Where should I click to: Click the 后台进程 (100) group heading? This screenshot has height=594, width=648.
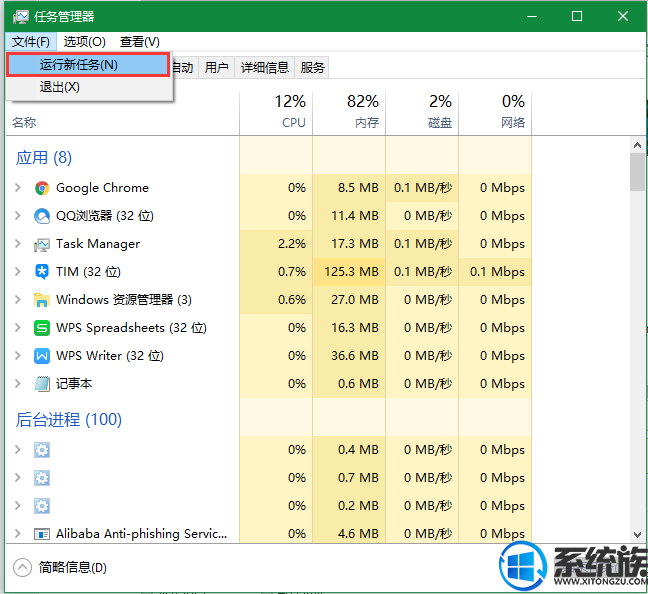point(69,420)
